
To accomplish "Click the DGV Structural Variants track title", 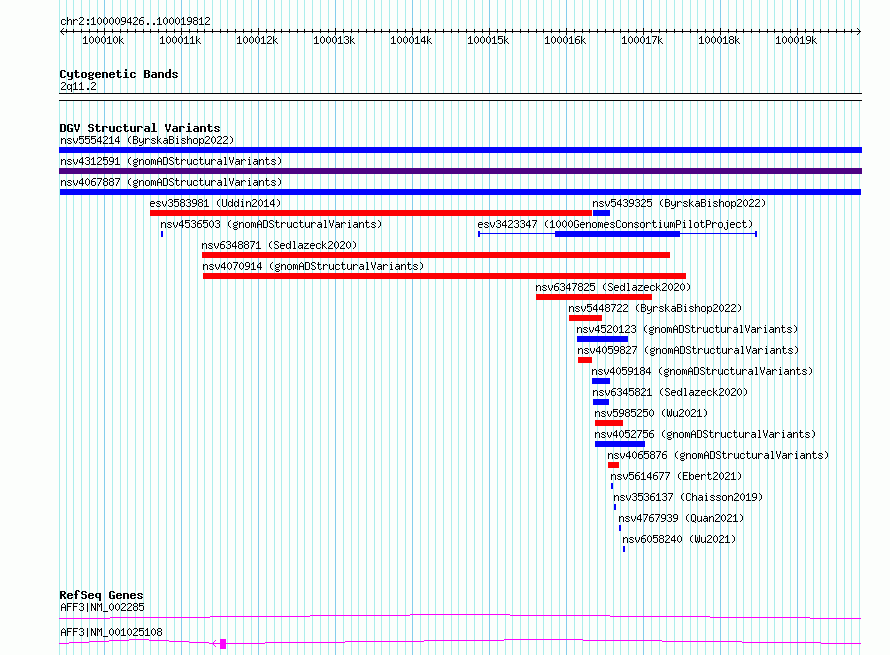I will pos(140,128).
